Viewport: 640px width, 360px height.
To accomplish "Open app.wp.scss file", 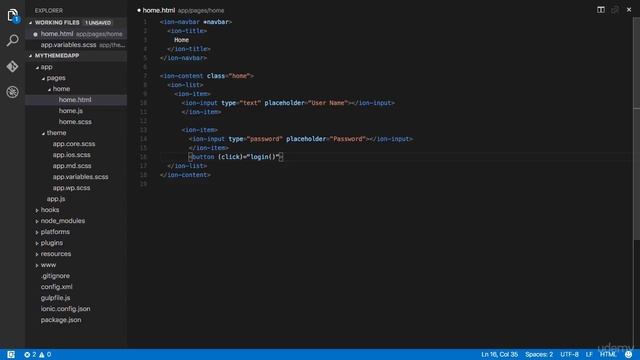I will 71,188.
